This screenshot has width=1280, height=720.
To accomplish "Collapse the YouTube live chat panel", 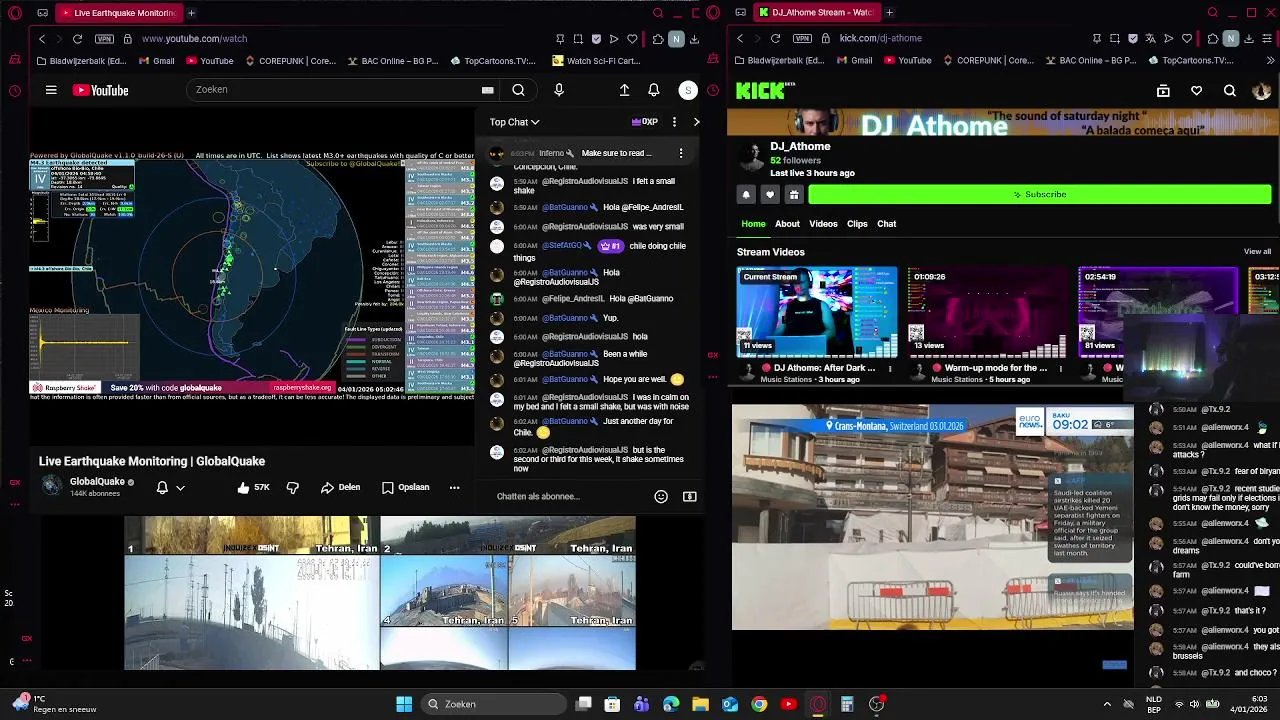I will point(696,122).
